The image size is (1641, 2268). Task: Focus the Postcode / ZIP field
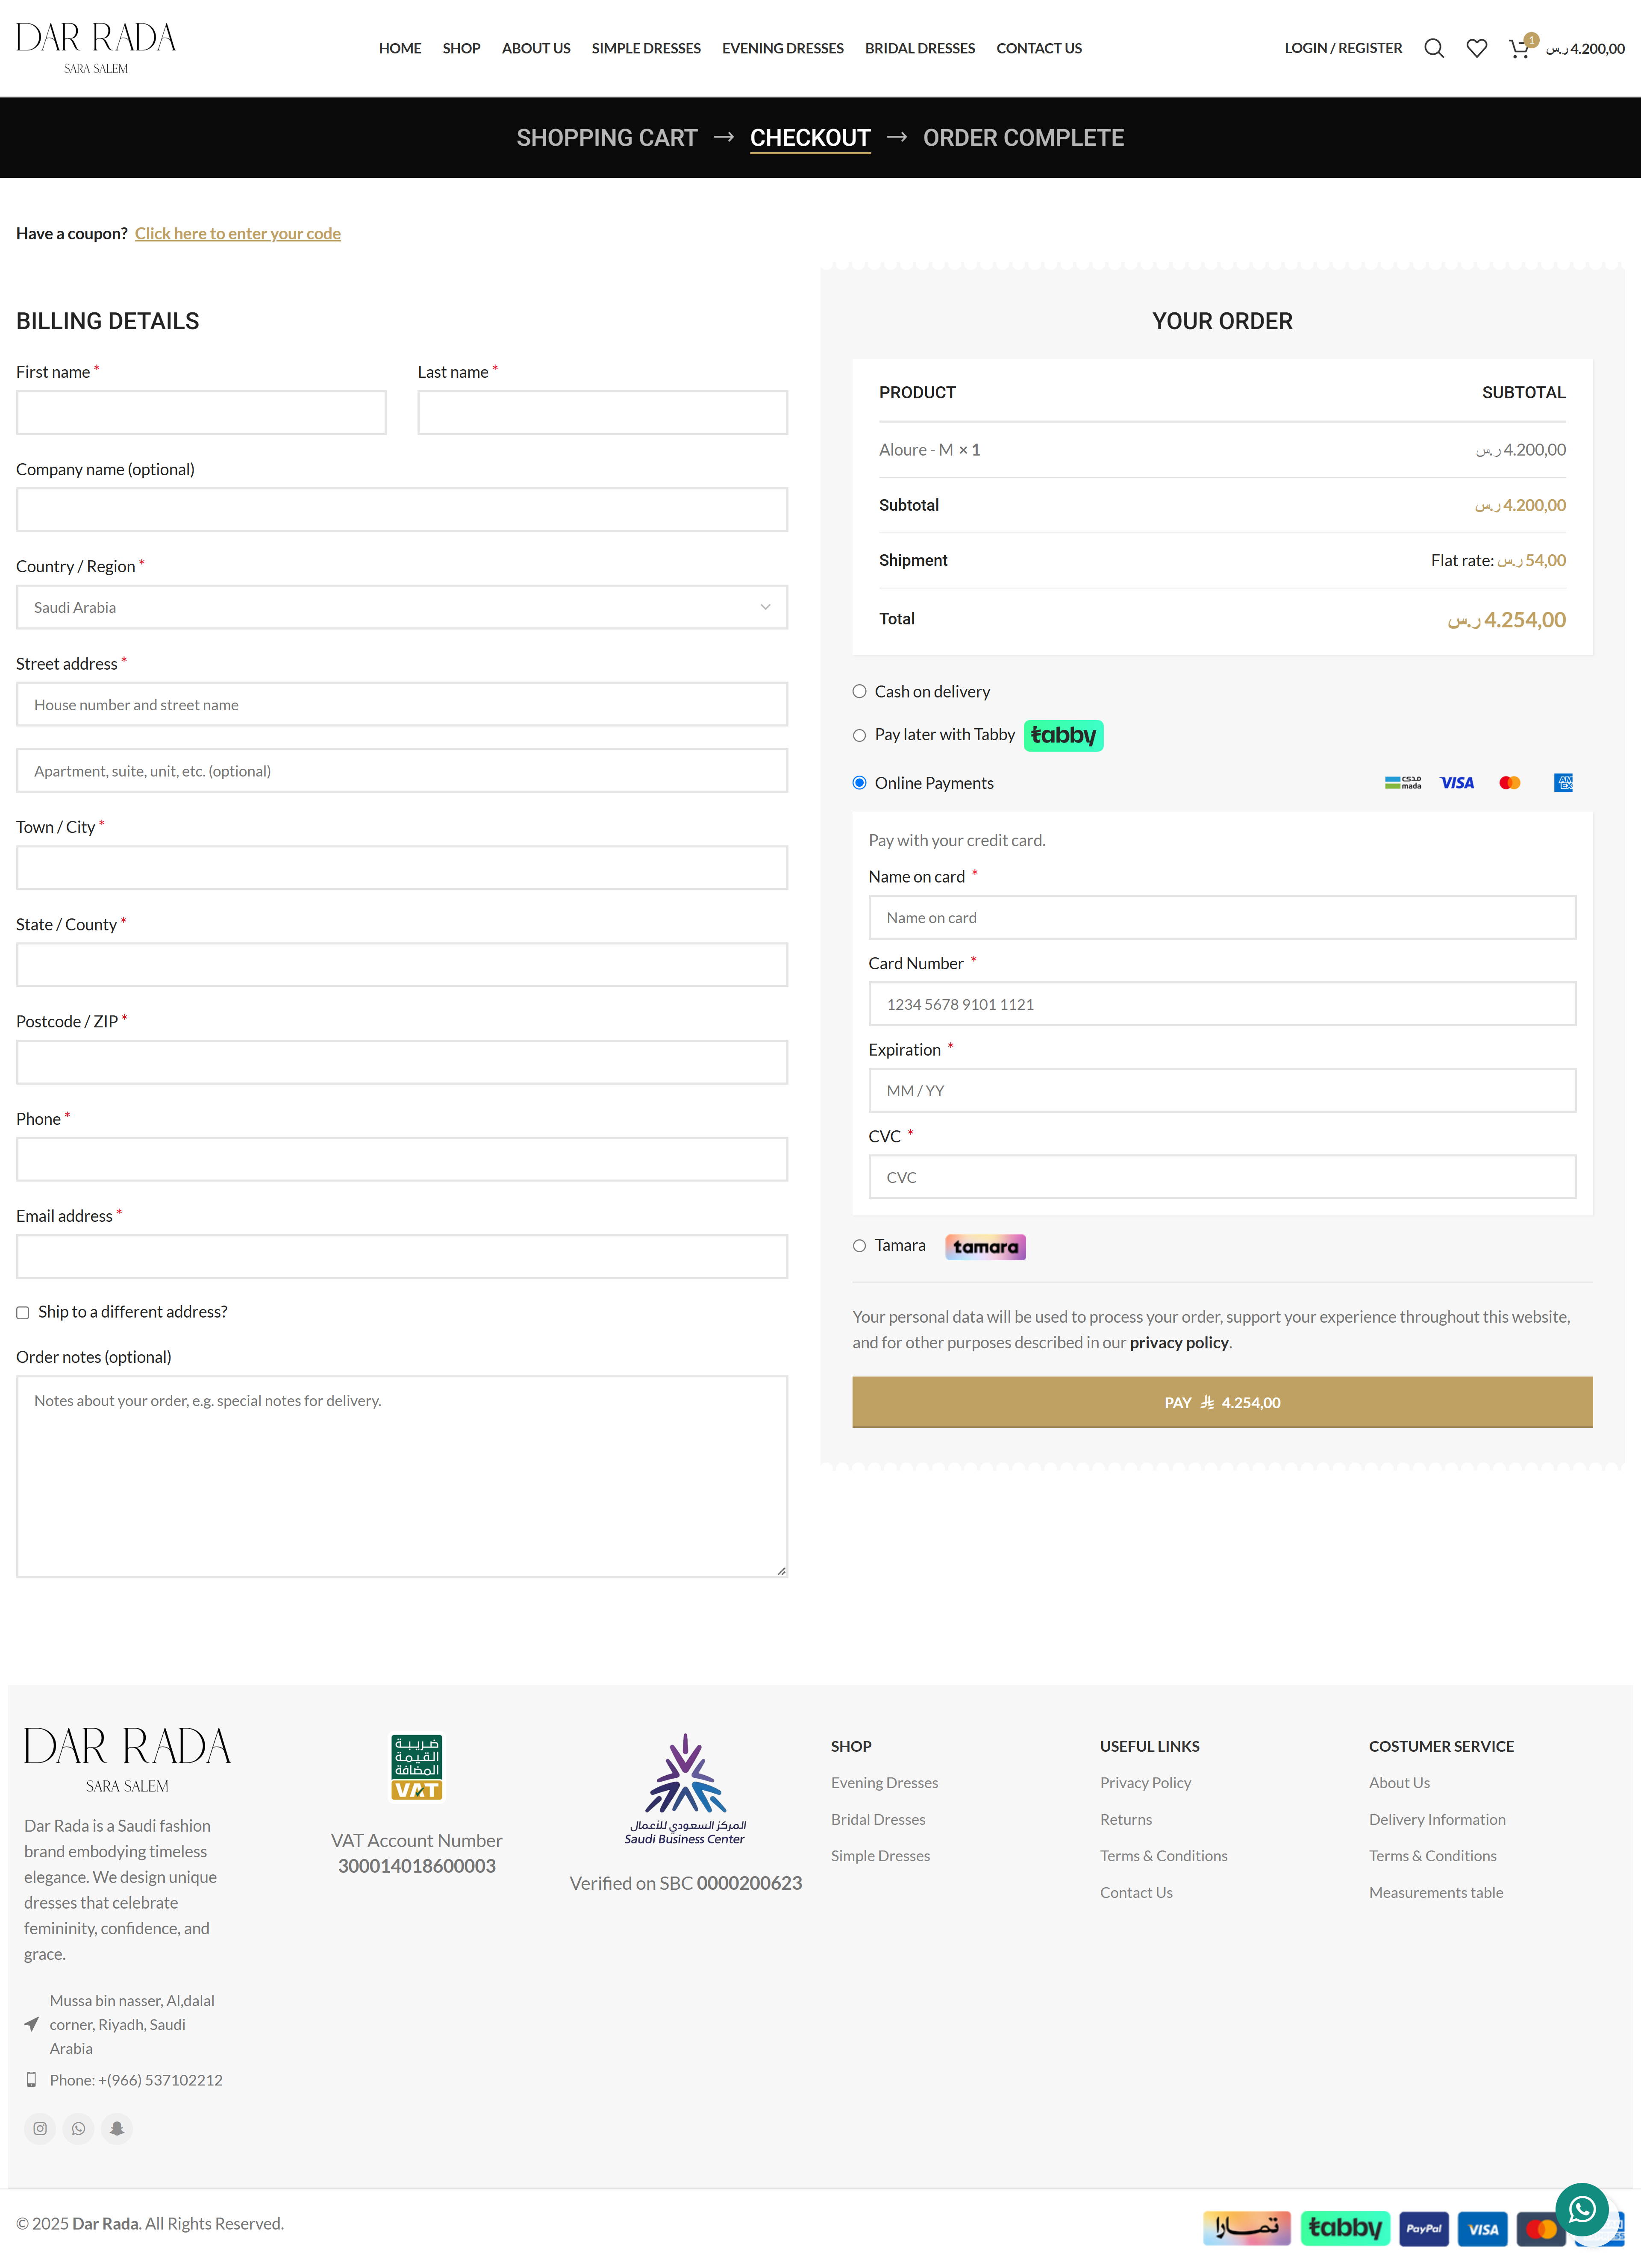(402, 1062)
